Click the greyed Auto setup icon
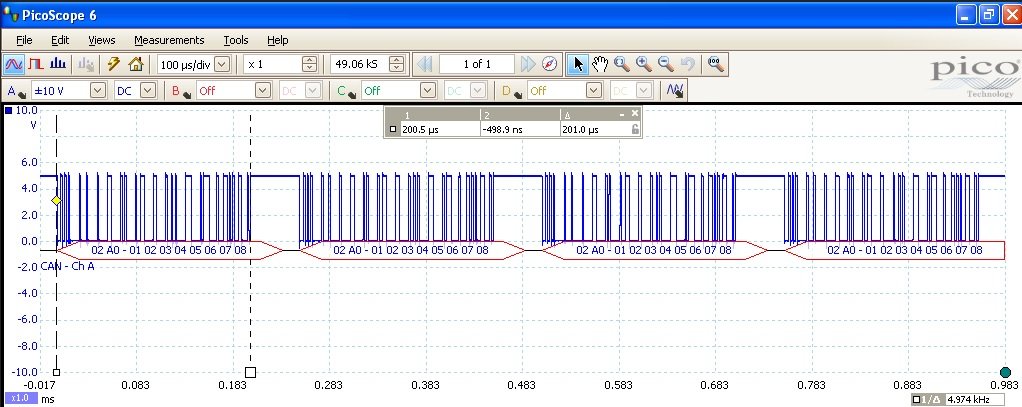The image size is (1022, 407). [86, 64]
